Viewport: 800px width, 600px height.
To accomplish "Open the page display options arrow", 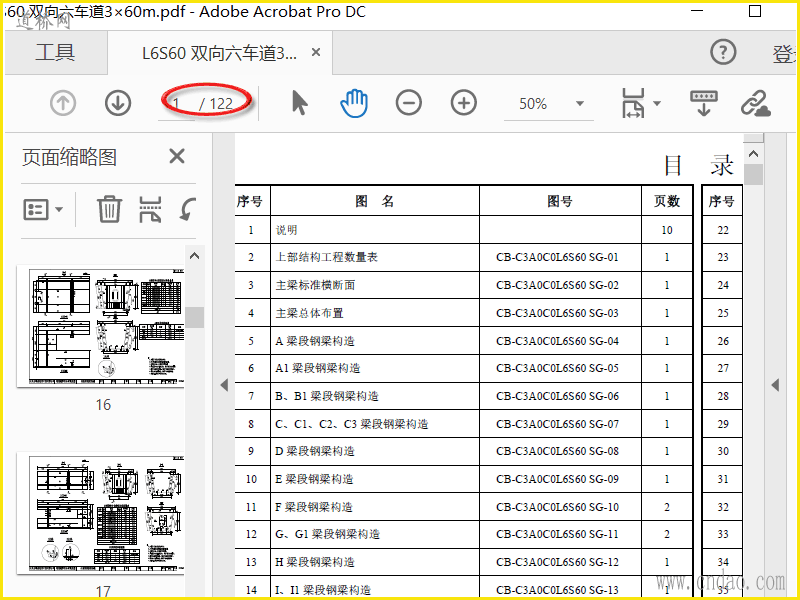I will pyautogui.click(x=657, y=104).
